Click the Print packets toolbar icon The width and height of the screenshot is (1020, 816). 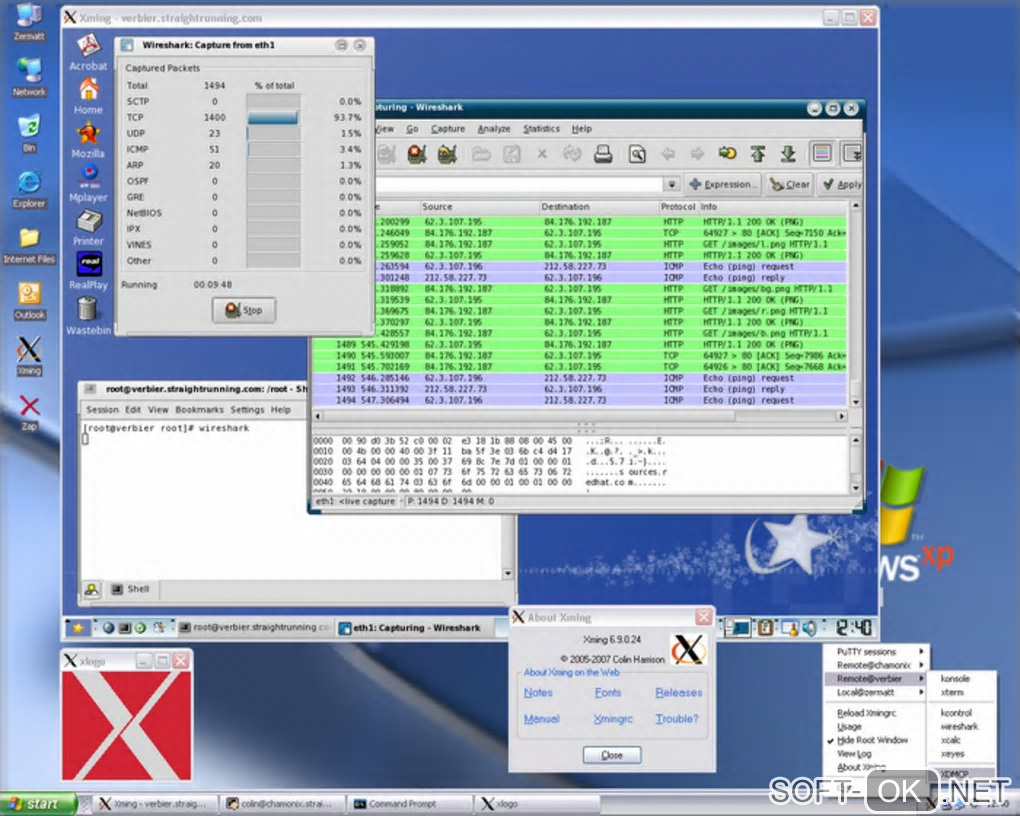(603, 154)
